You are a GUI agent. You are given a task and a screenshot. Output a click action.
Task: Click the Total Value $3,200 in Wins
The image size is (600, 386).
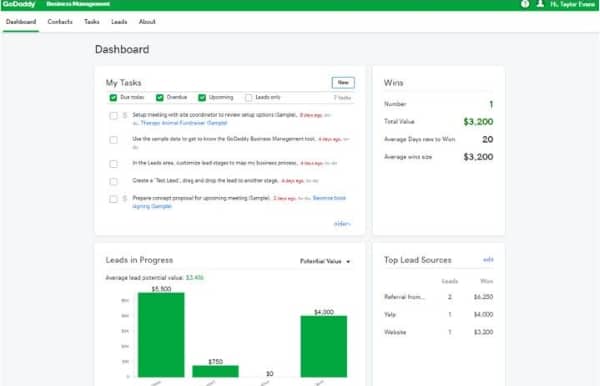[x=478, y=122]
